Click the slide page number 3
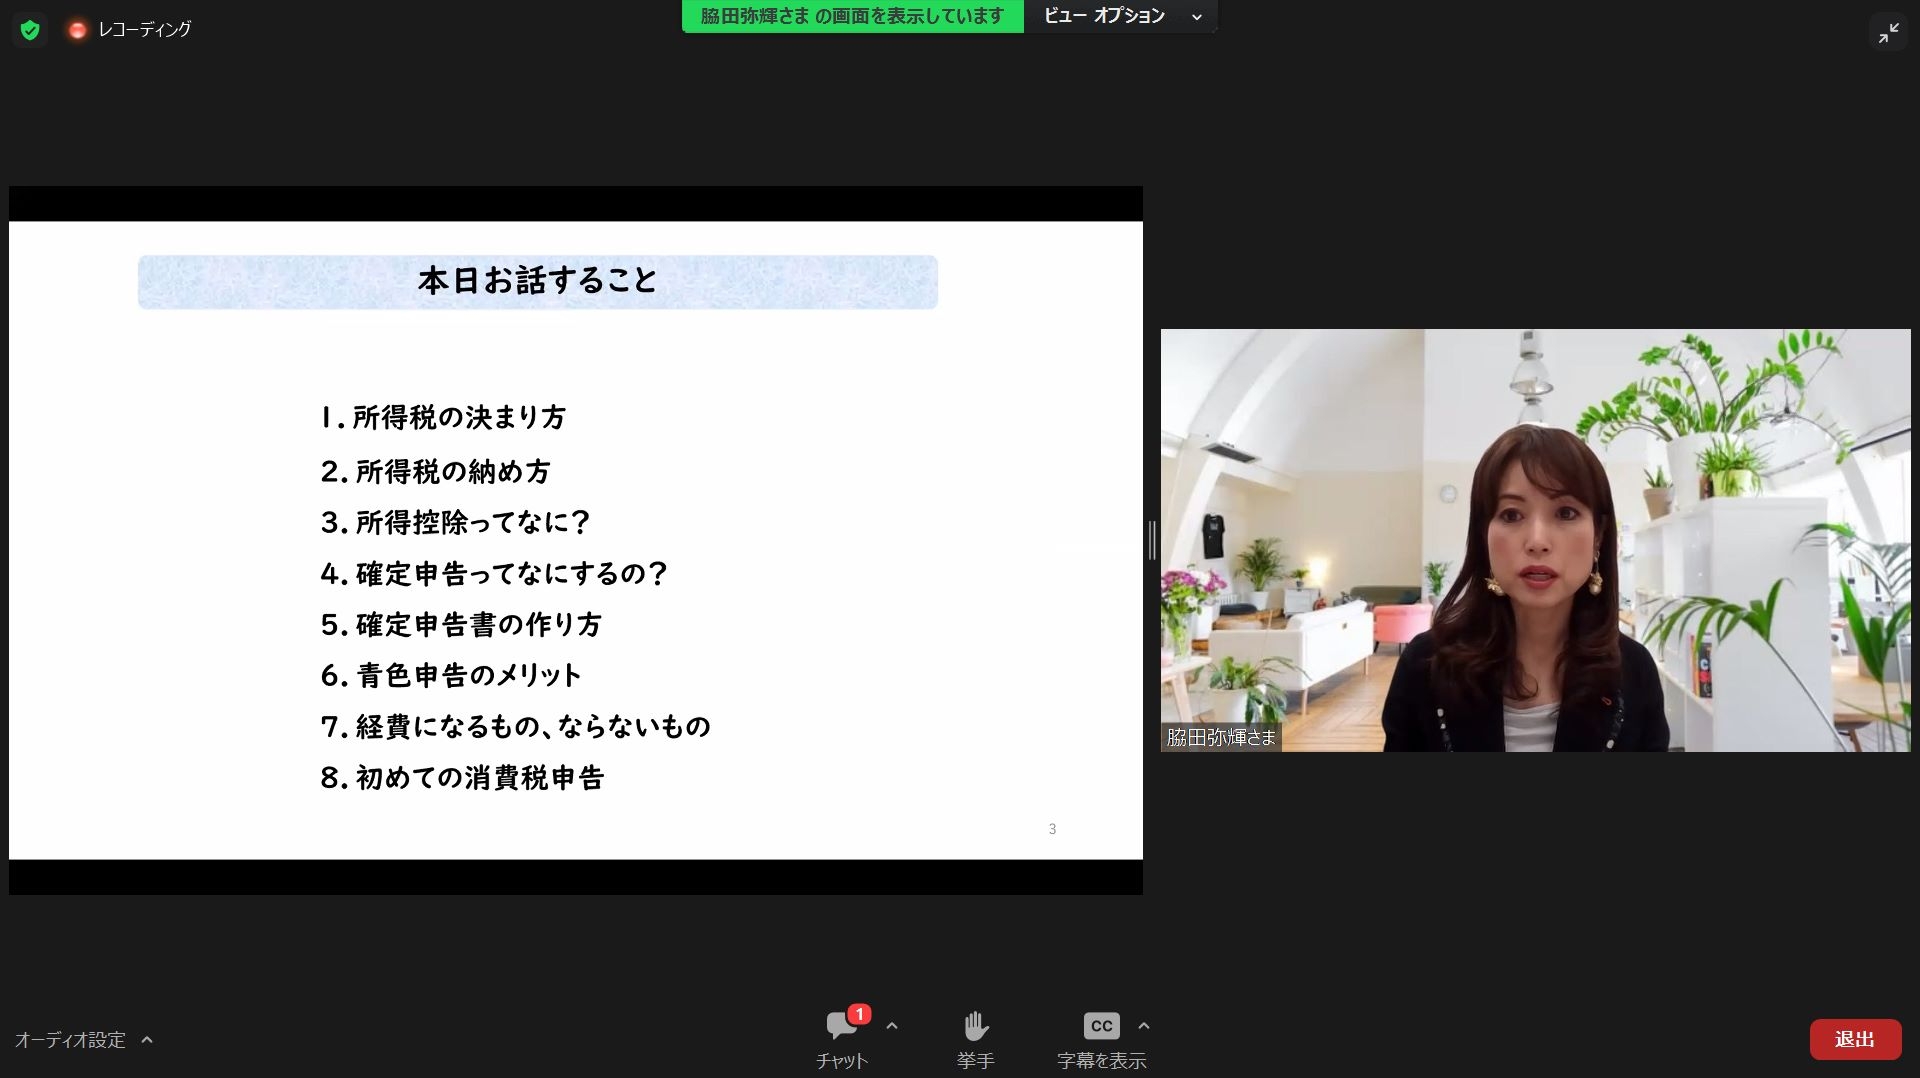The image size is (1920, 1078). [x=1052, y=829]
